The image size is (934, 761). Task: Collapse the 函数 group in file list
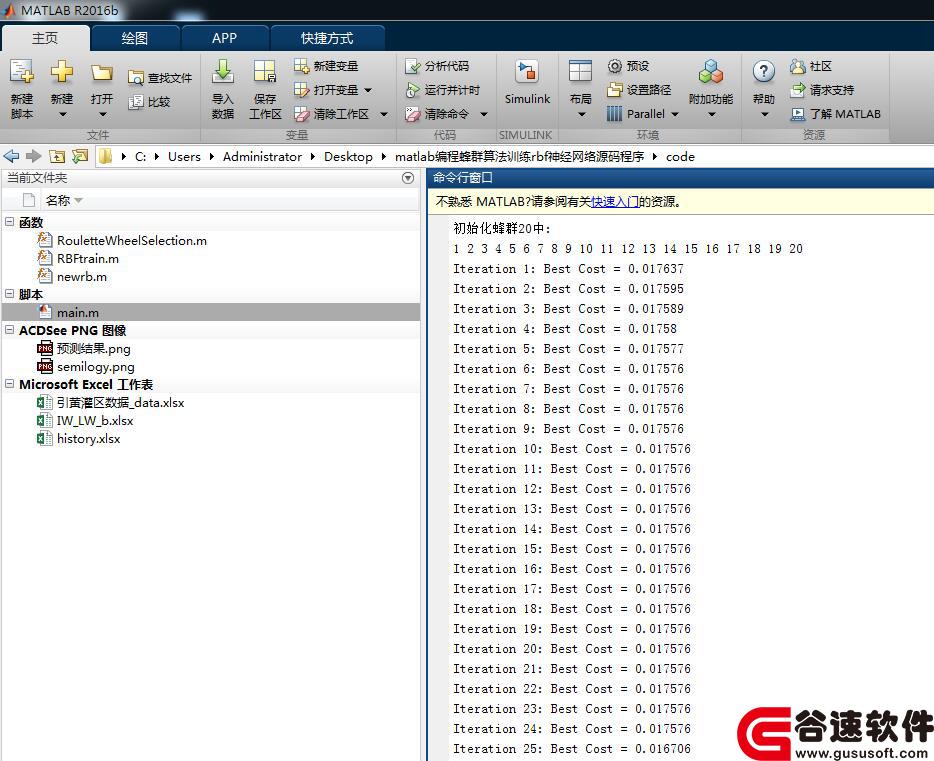[x=10, y=222]
